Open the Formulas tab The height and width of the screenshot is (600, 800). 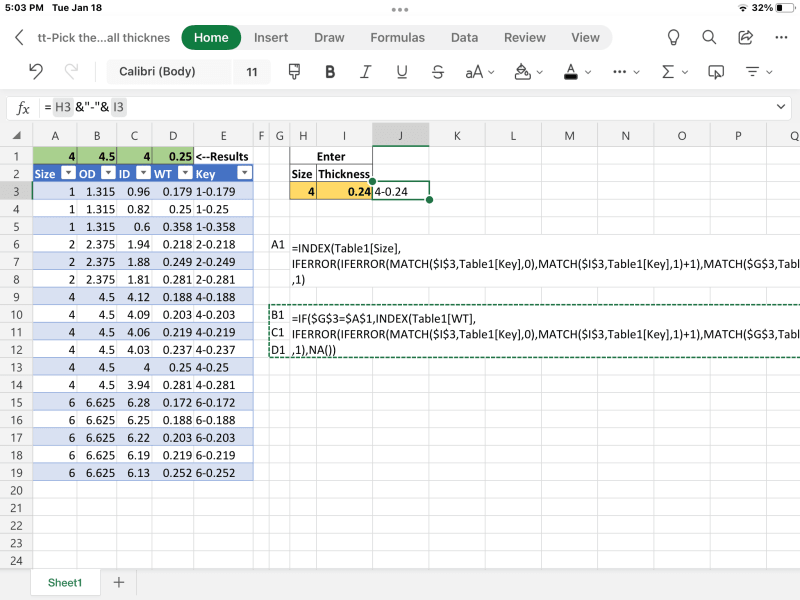(x=397, y=37)
